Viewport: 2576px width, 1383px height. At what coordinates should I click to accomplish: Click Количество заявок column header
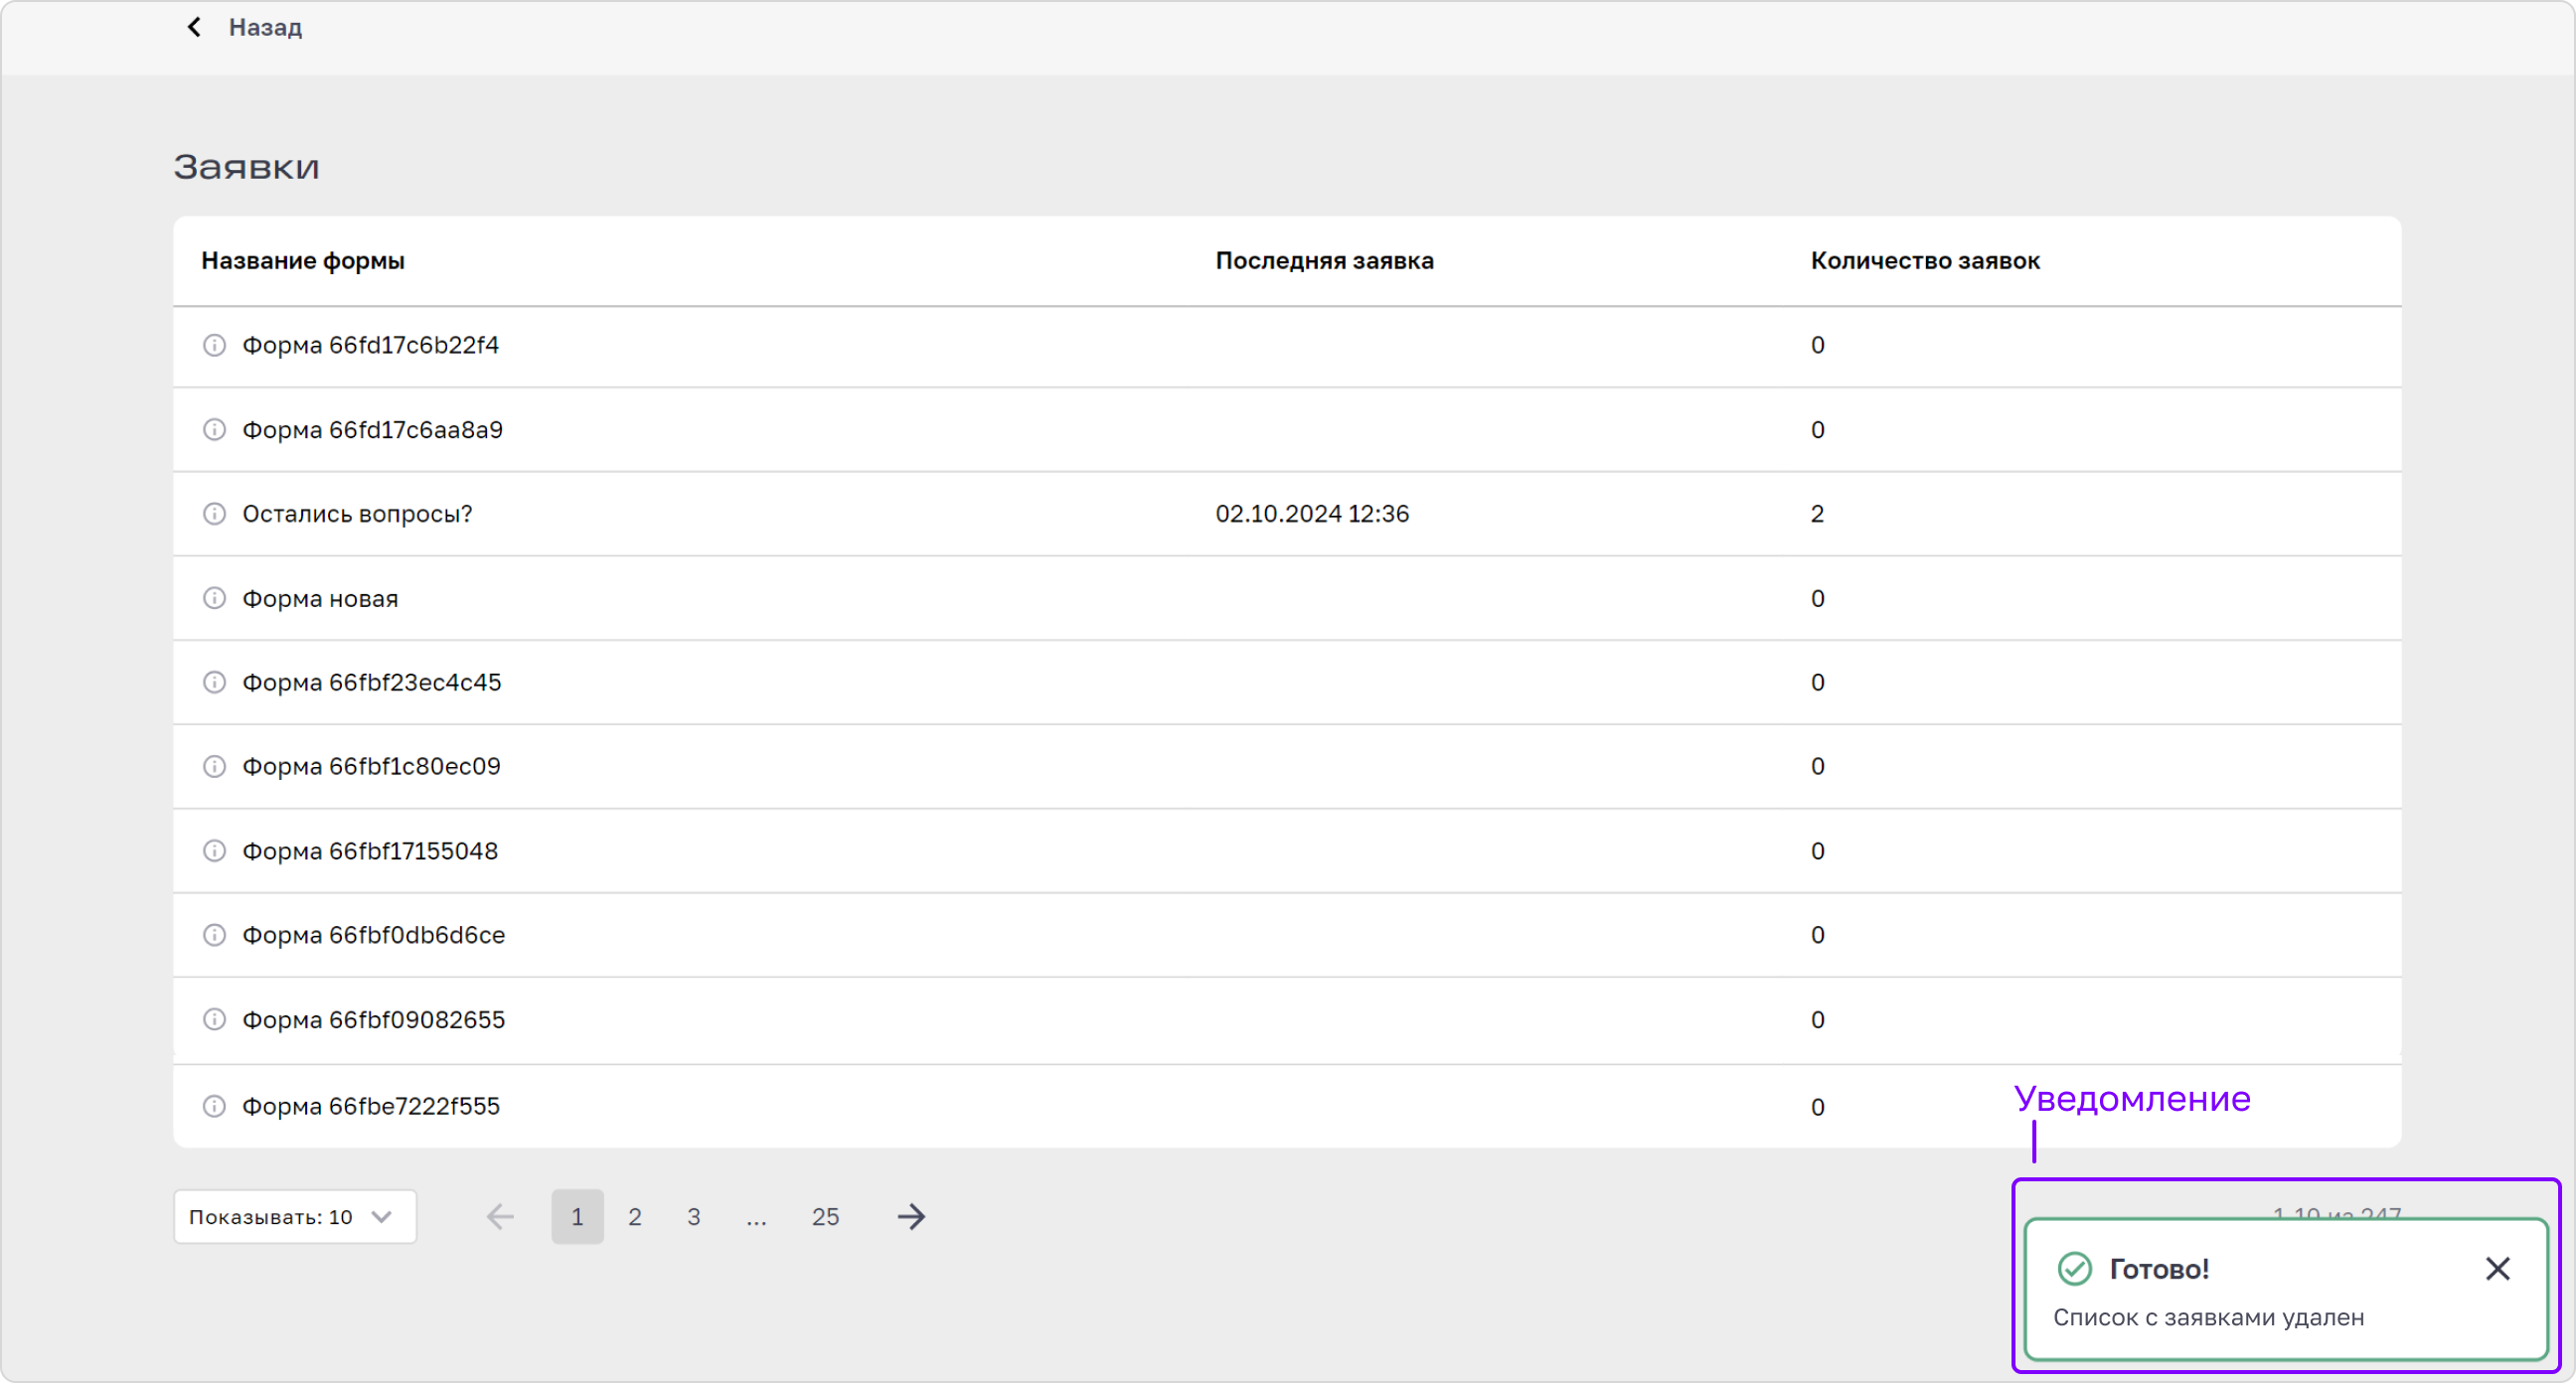pyautogui.click(x=1925, y=261)
